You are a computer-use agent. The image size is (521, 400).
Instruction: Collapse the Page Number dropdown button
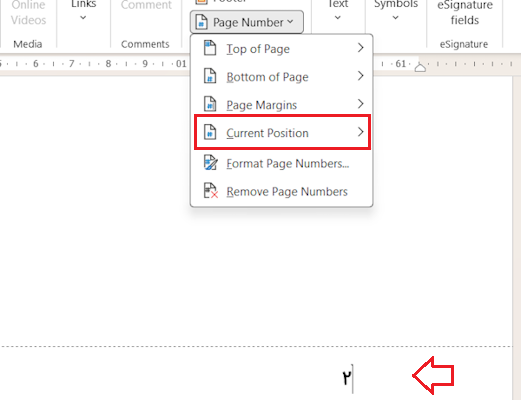tap(247, 22)
